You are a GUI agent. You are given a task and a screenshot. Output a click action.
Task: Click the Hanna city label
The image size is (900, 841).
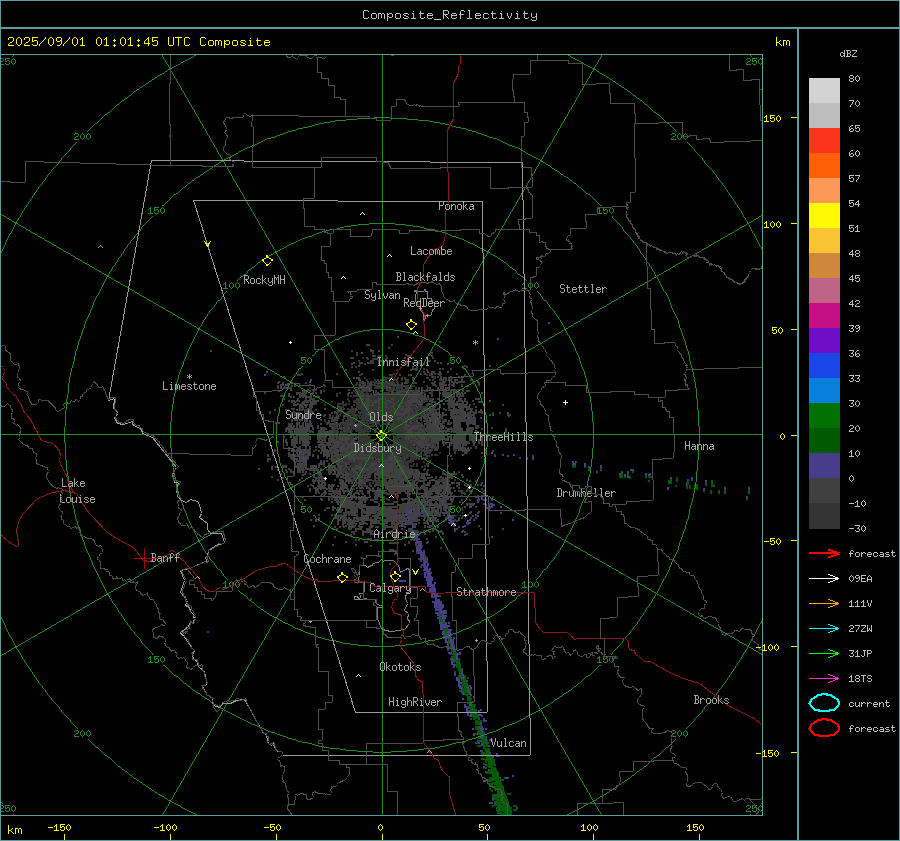click(699, 446)
